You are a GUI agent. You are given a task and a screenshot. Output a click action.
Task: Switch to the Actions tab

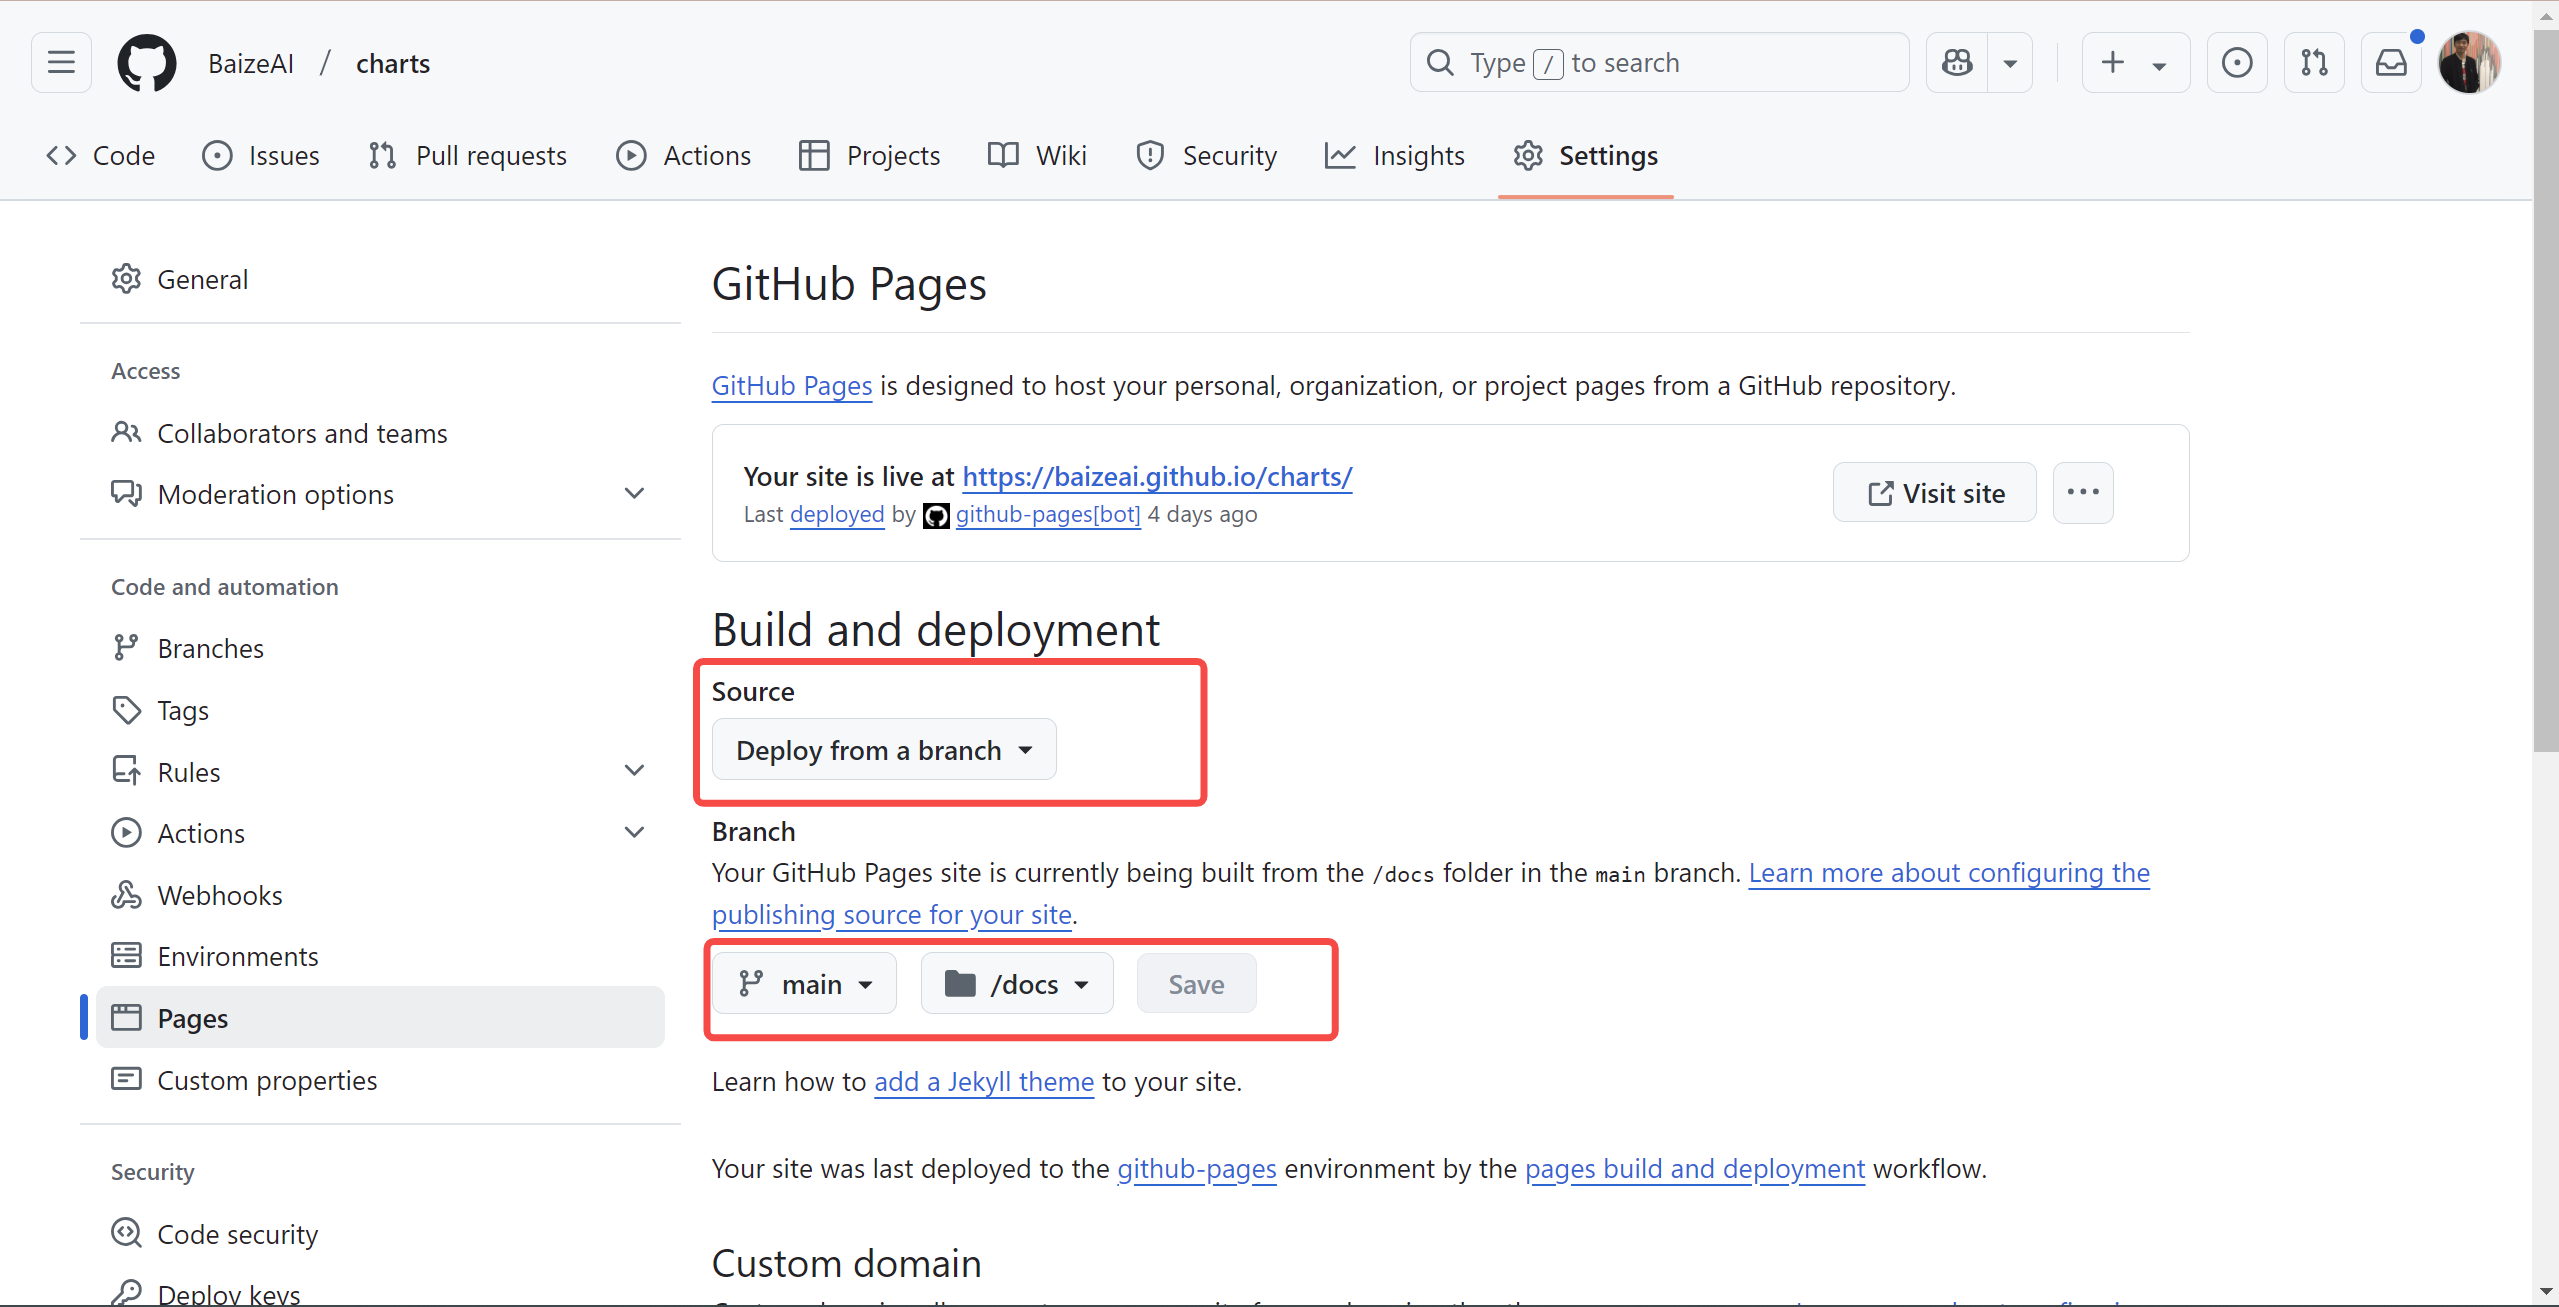[x=684, y=155]
